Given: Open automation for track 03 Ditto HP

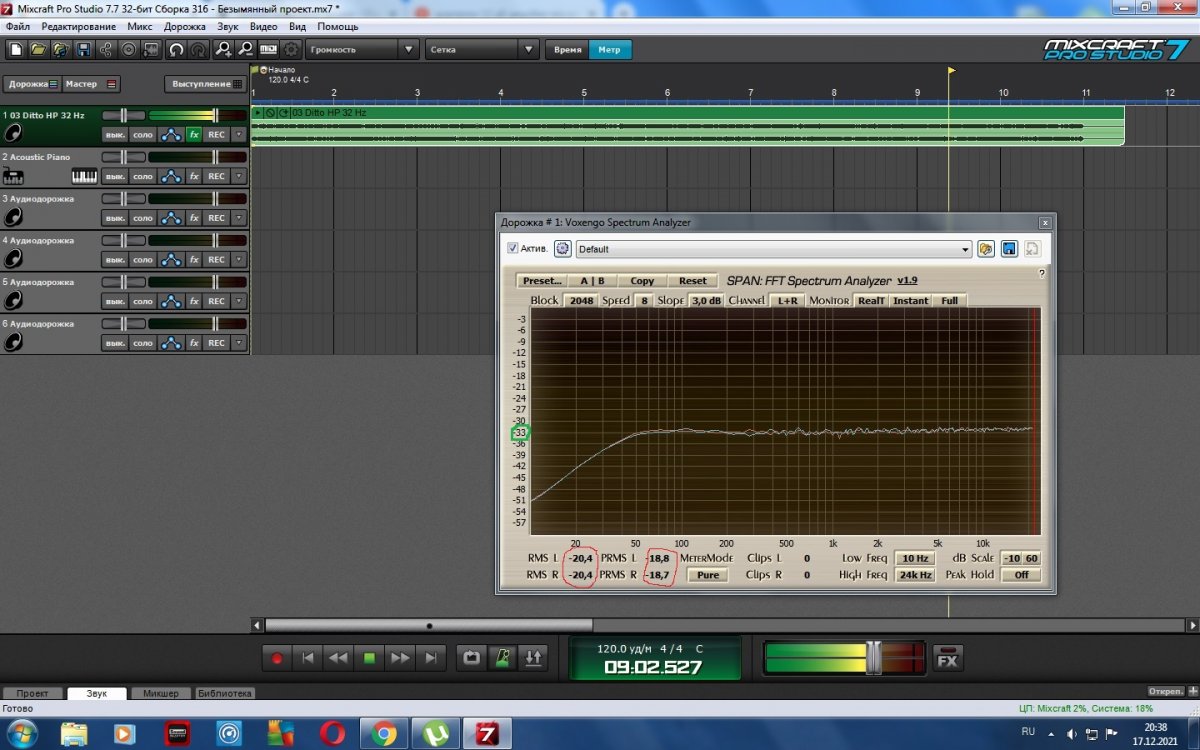Looking at the screenshot, I should pyautogui.click(x=171, y=134).
